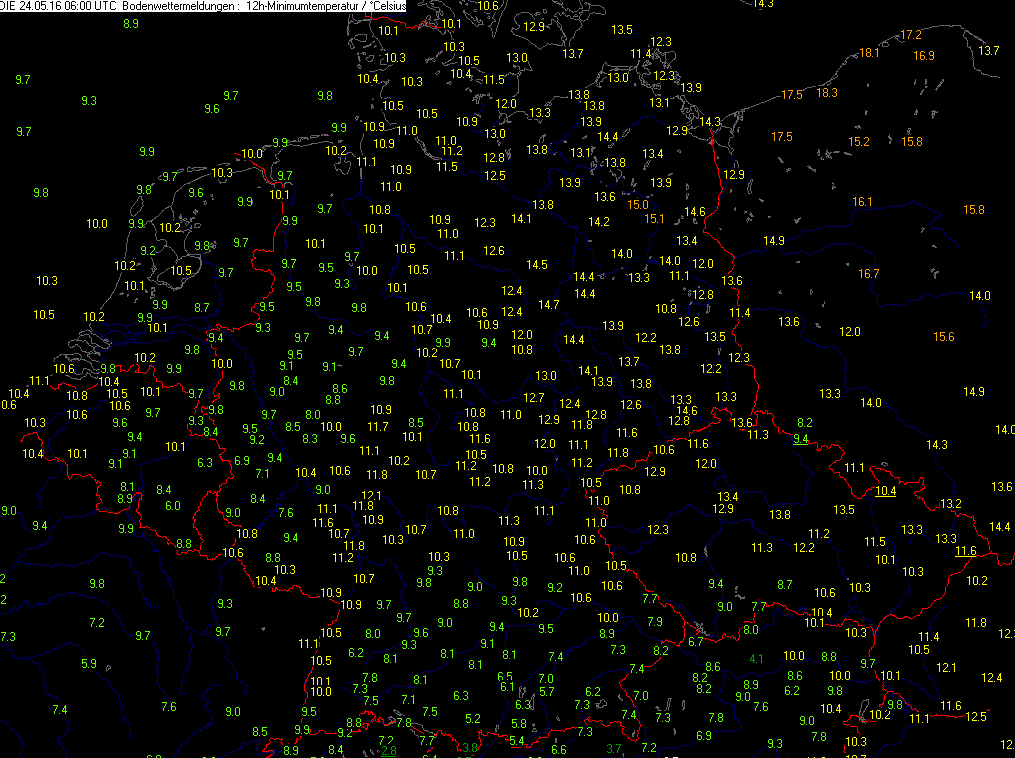Select the yellow 16.1 temperature reading
Screen dimensions: 1015x758
point(862,202)
